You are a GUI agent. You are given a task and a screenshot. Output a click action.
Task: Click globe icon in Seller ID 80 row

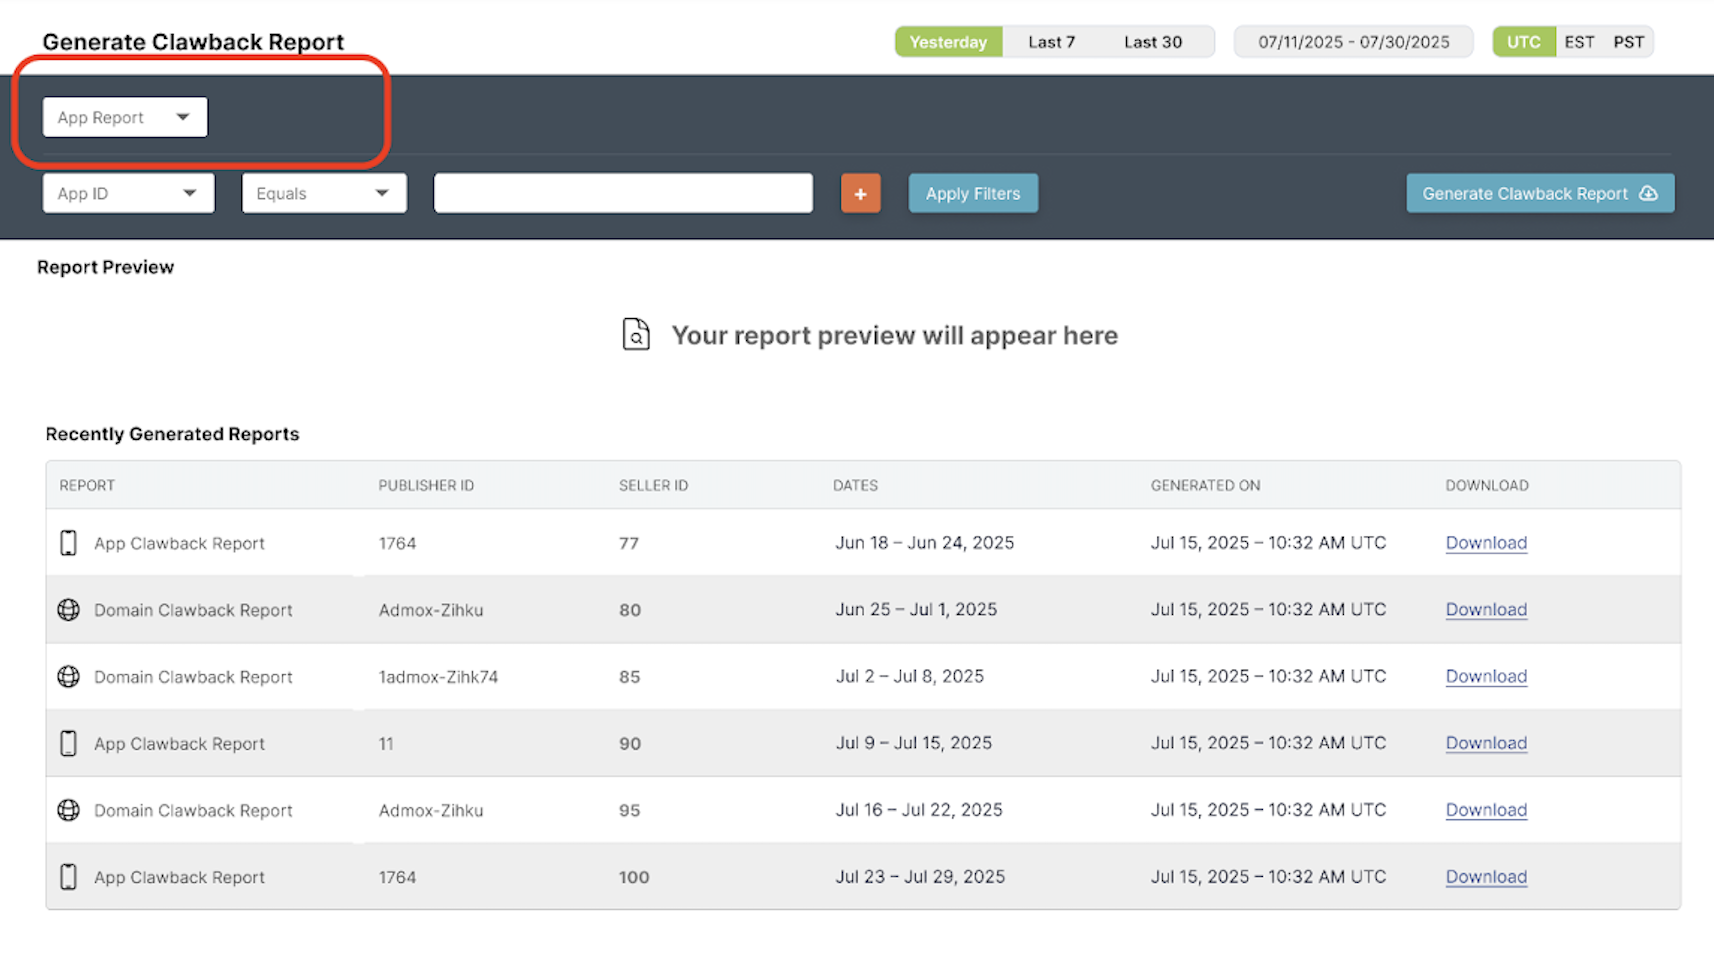[68, 610]
